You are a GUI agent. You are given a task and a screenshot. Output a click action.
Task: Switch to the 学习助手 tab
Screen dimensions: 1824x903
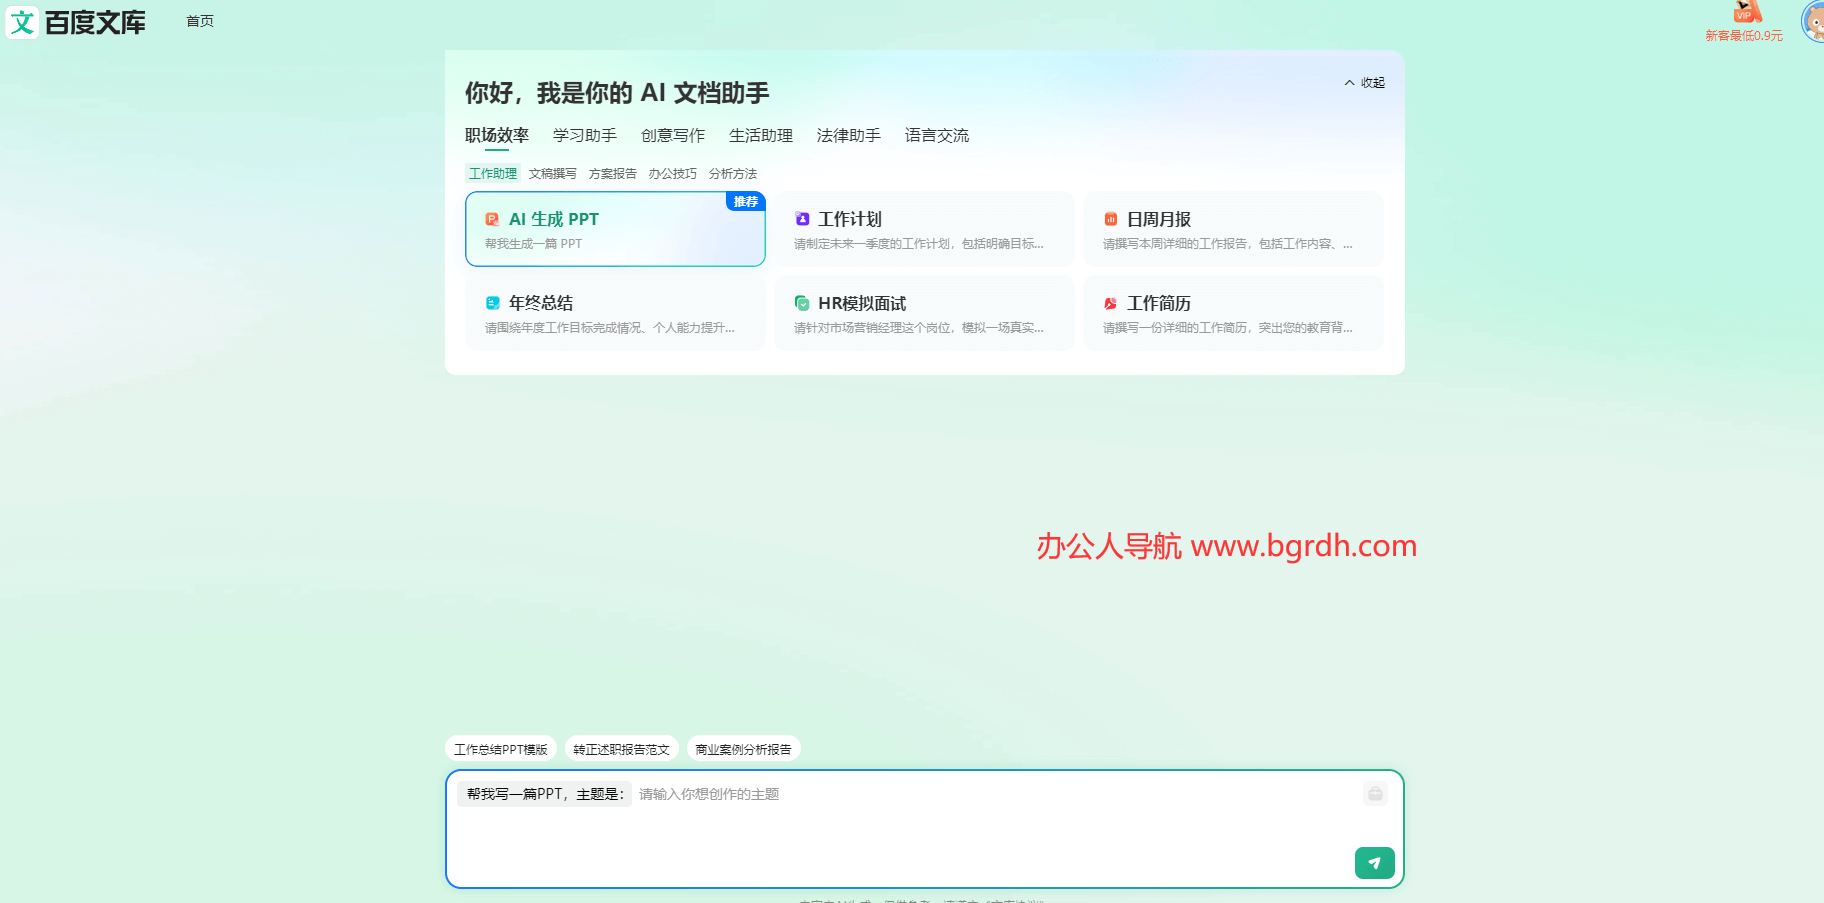585,135
